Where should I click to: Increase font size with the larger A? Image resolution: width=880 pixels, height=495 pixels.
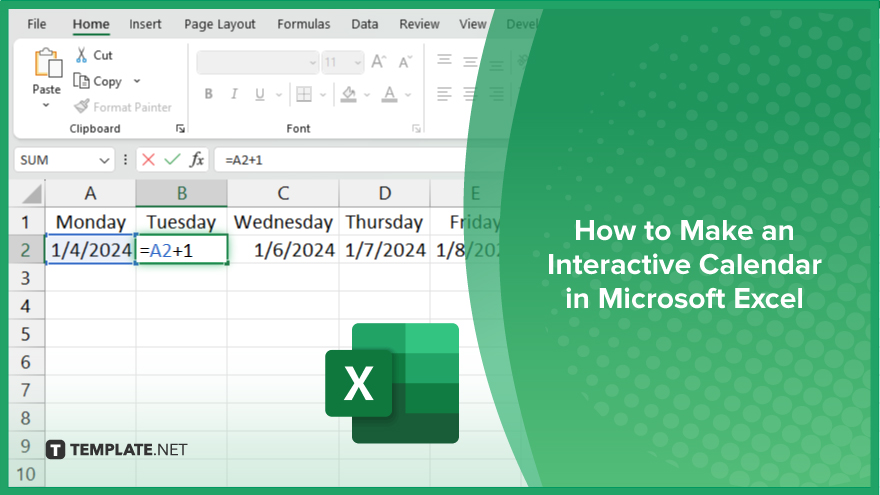pyautogui.click(x=379, y=61)
